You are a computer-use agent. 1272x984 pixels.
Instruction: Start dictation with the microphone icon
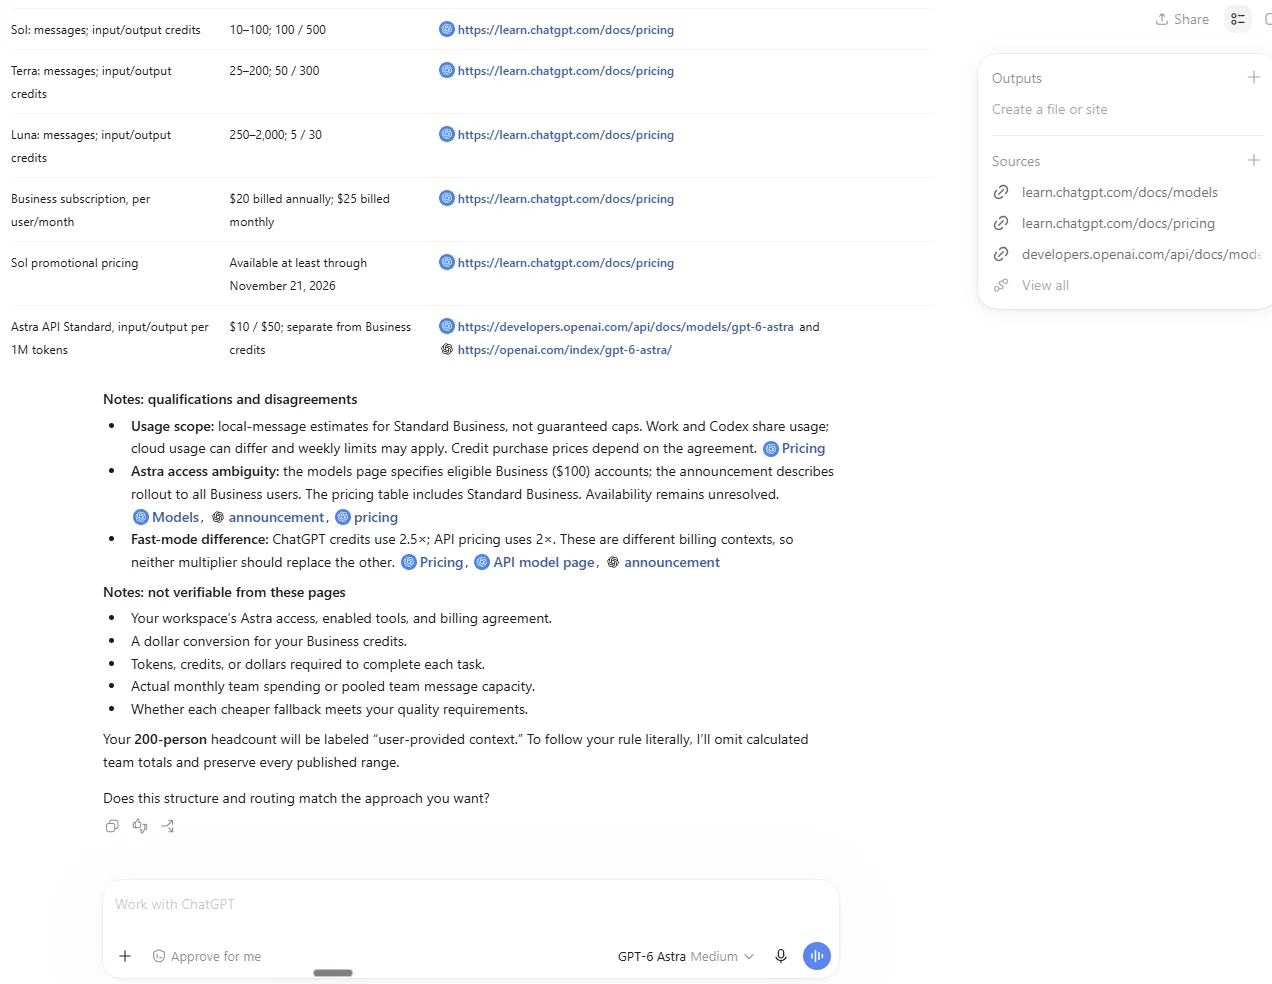click(781, 956)
